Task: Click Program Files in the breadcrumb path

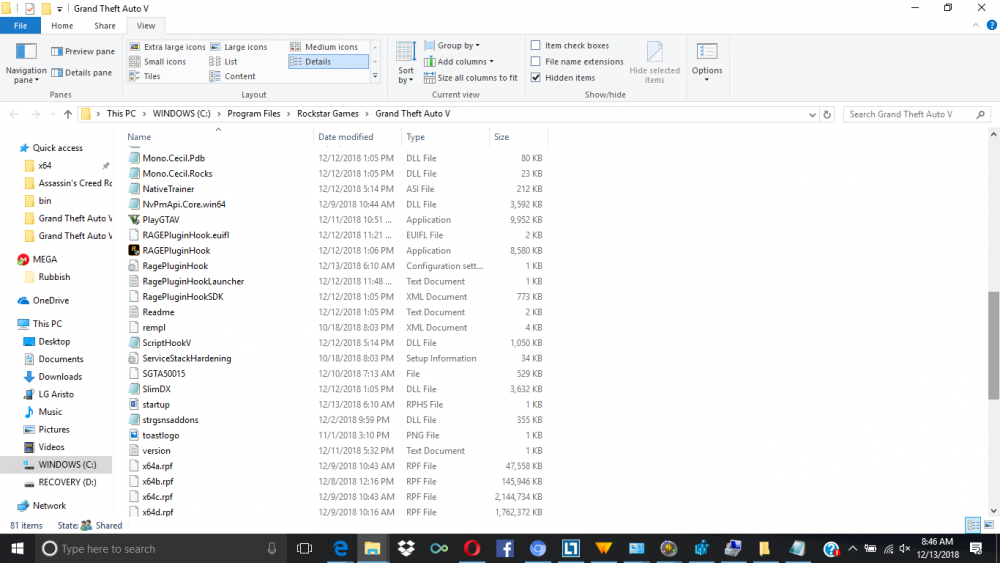Action: 254,113
